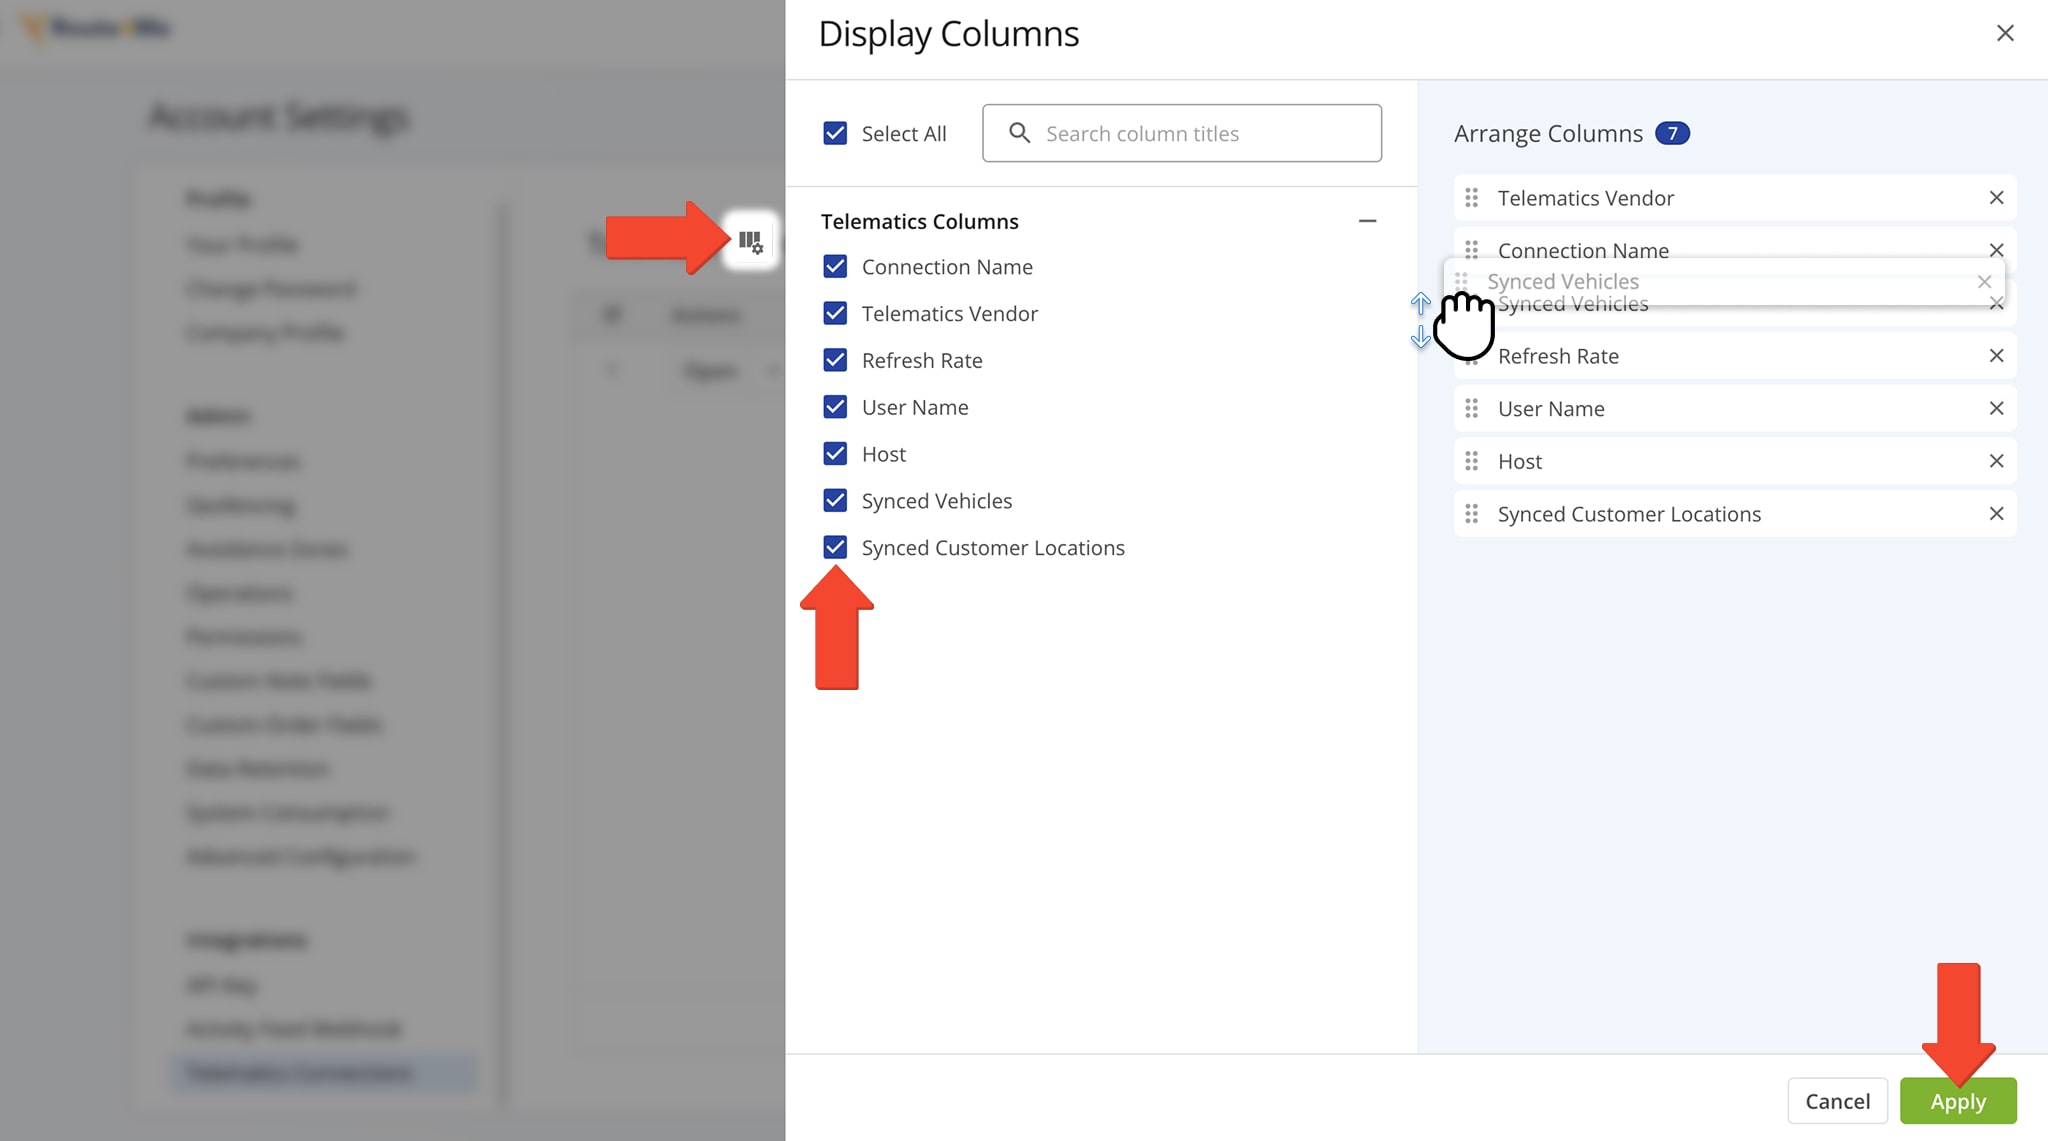Grab the drag handle next to Telematics Vendor
The image size is (2048, 1141).
pyautogui.click(x=1471, y=198)
